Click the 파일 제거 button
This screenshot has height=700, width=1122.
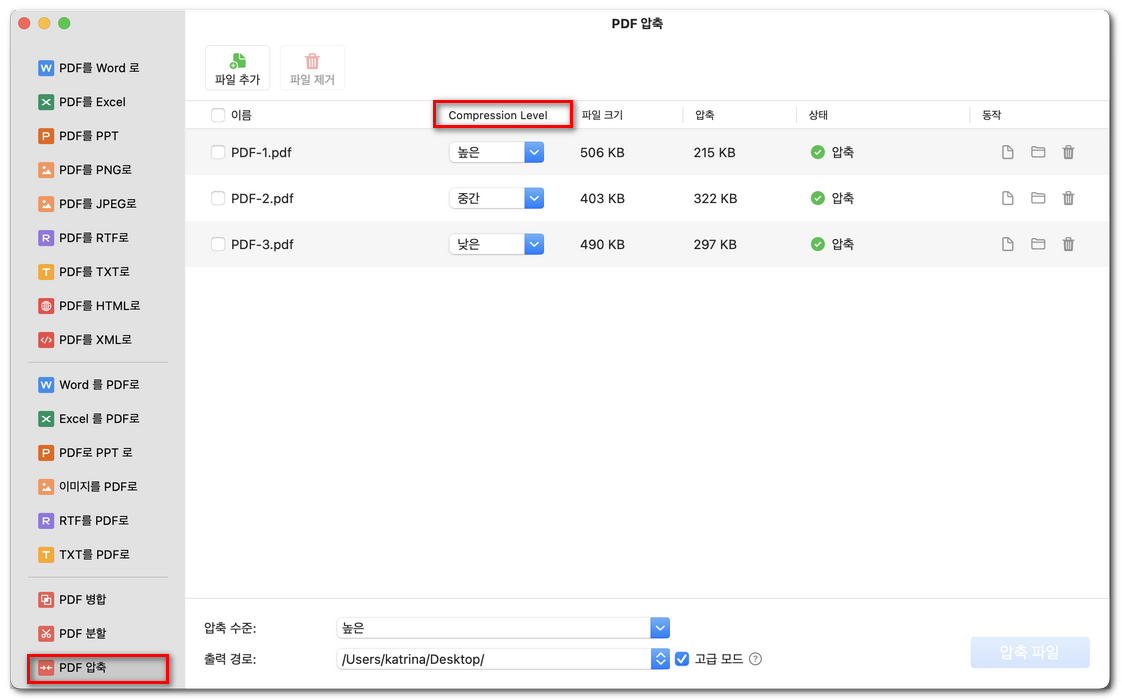click(x=312, y=68)
